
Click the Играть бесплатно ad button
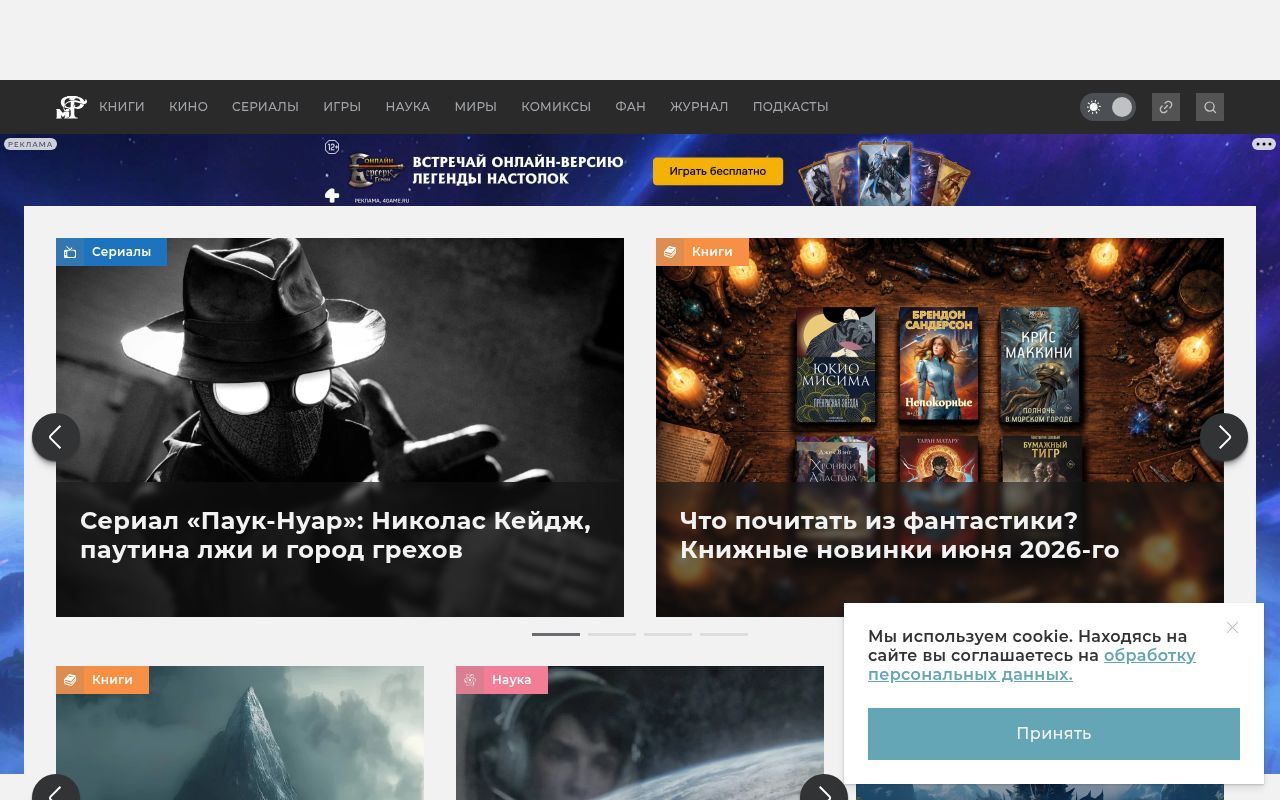tap(718, 171)
